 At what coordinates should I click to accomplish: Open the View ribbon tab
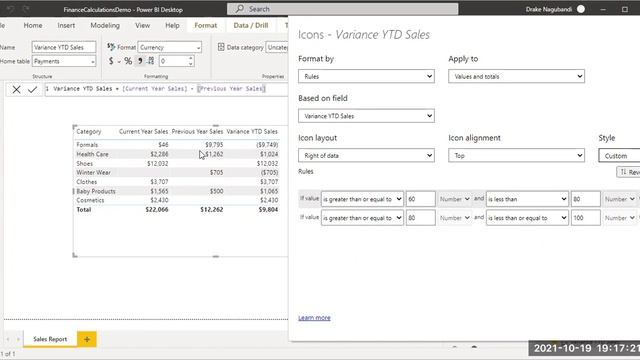click(x=142, y=25)
